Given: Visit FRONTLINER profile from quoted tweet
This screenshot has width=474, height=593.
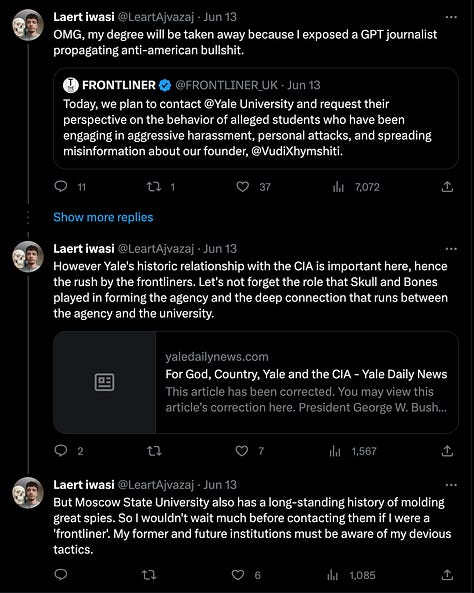Looking at the screenshot, I should coord(118,85).
